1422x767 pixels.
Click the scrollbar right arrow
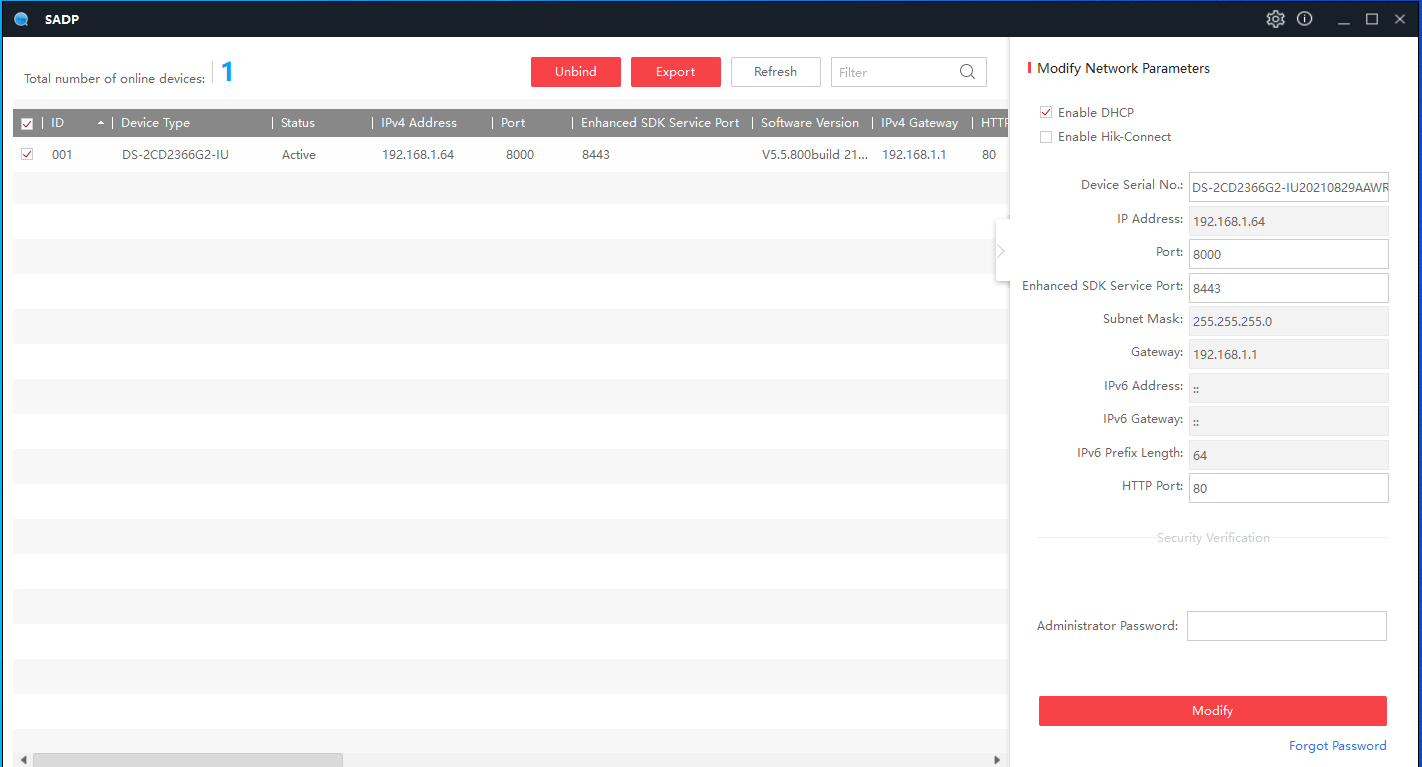click(996, 760)
